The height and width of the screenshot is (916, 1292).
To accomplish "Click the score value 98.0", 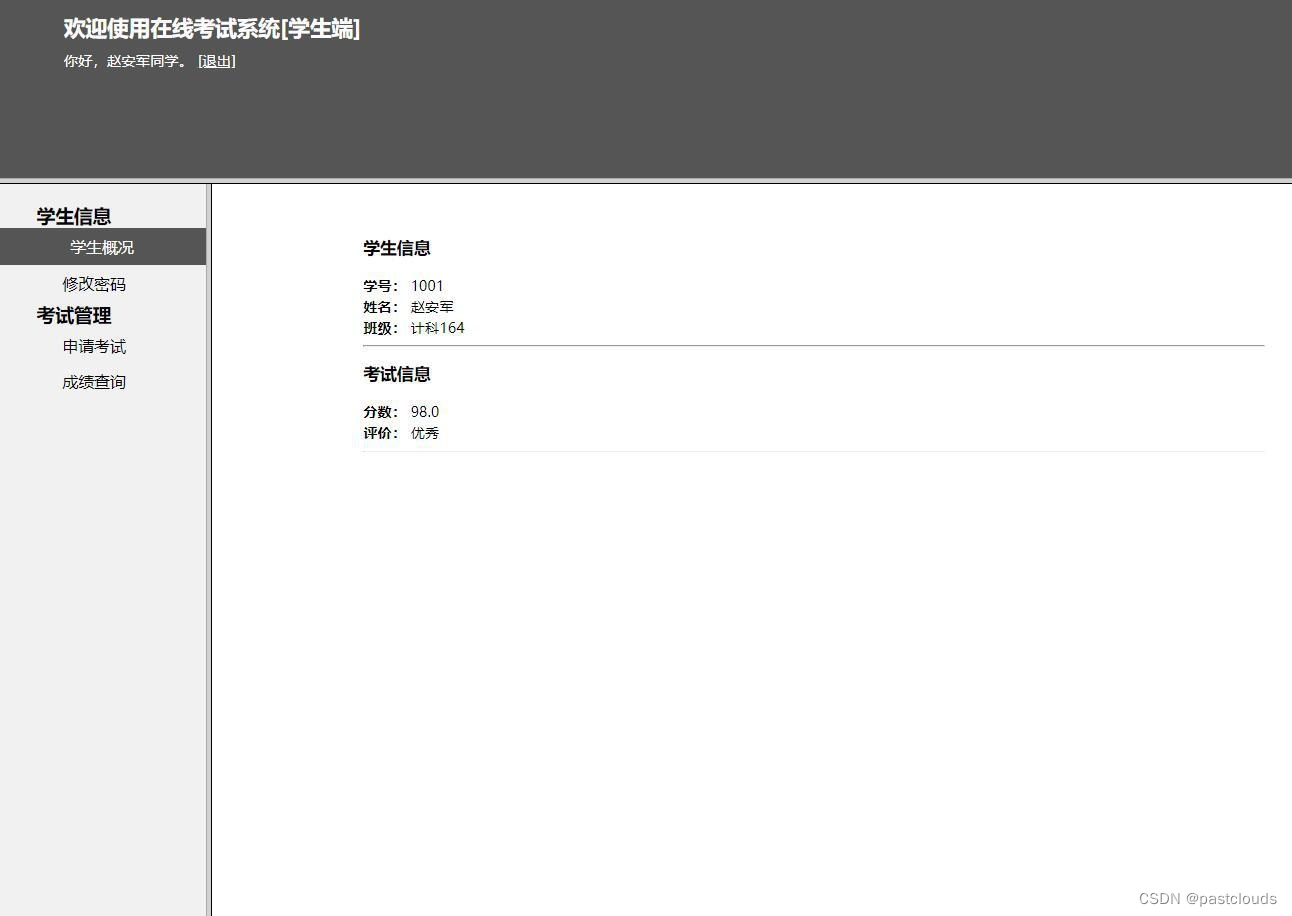I will (x=425, y=412).
